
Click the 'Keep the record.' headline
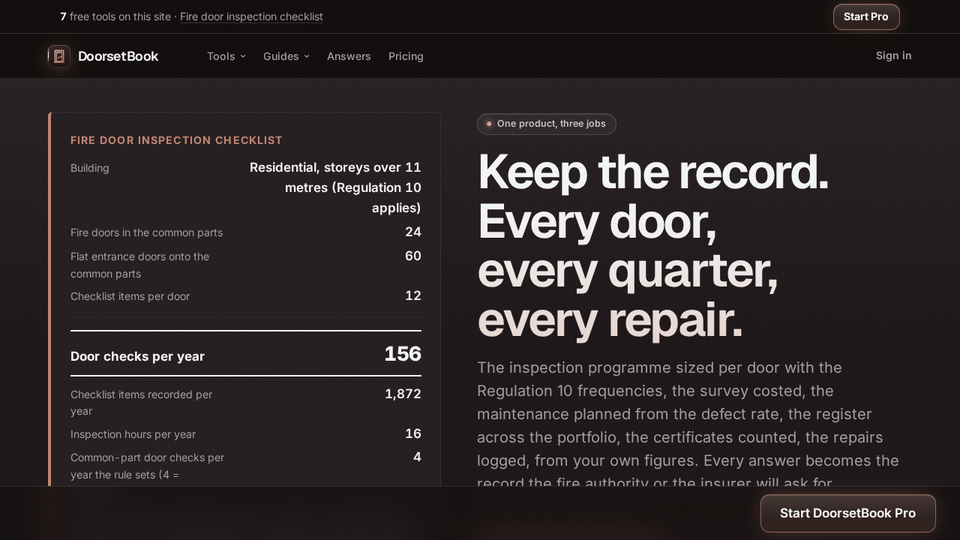click(653, 172)
